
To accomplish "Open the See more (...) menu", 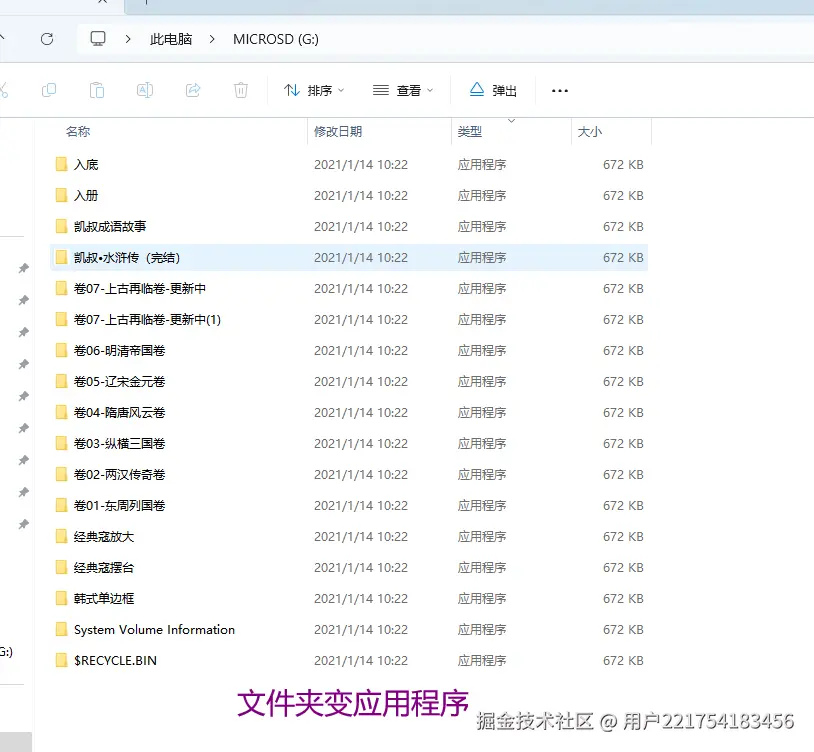I will click(559, 89).
